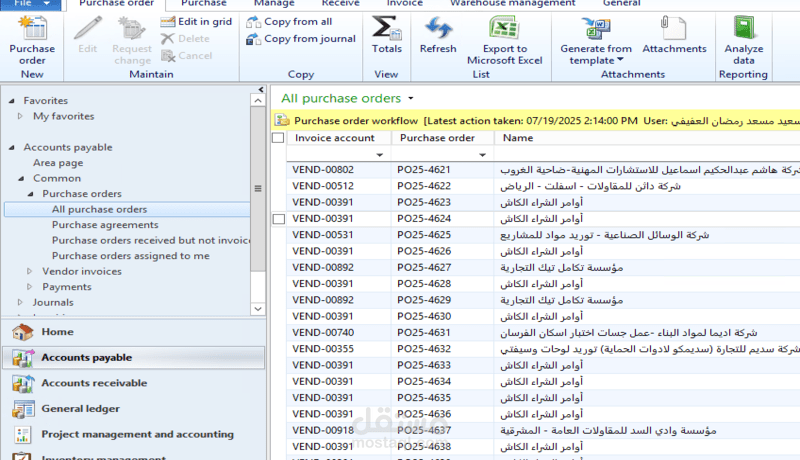Choose Copy from journal
Viewport: 800px width, 460px height.
coord(301,39)
